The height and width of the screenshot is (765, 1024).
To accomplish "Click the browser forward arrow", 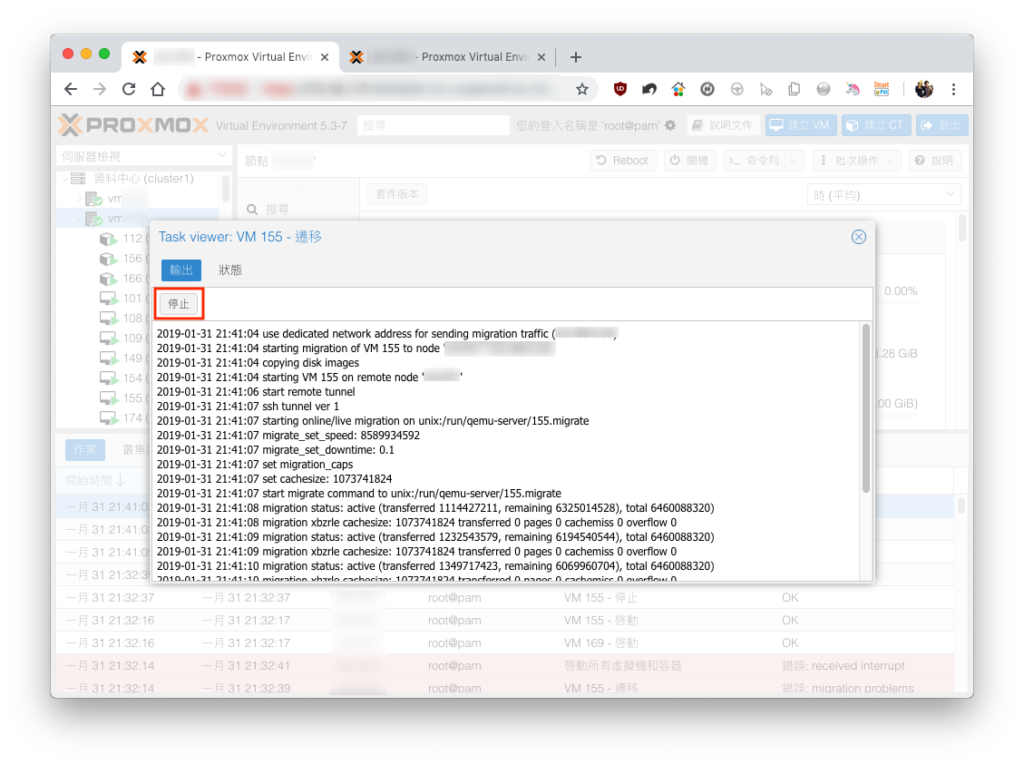I will pos(100,90).
